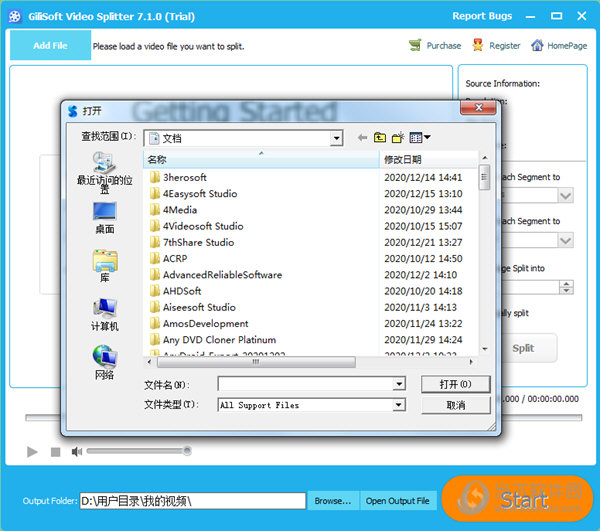The height and width of the screenshot is (531, 600).
Task: Click the Split button
Action: point(523,348)
